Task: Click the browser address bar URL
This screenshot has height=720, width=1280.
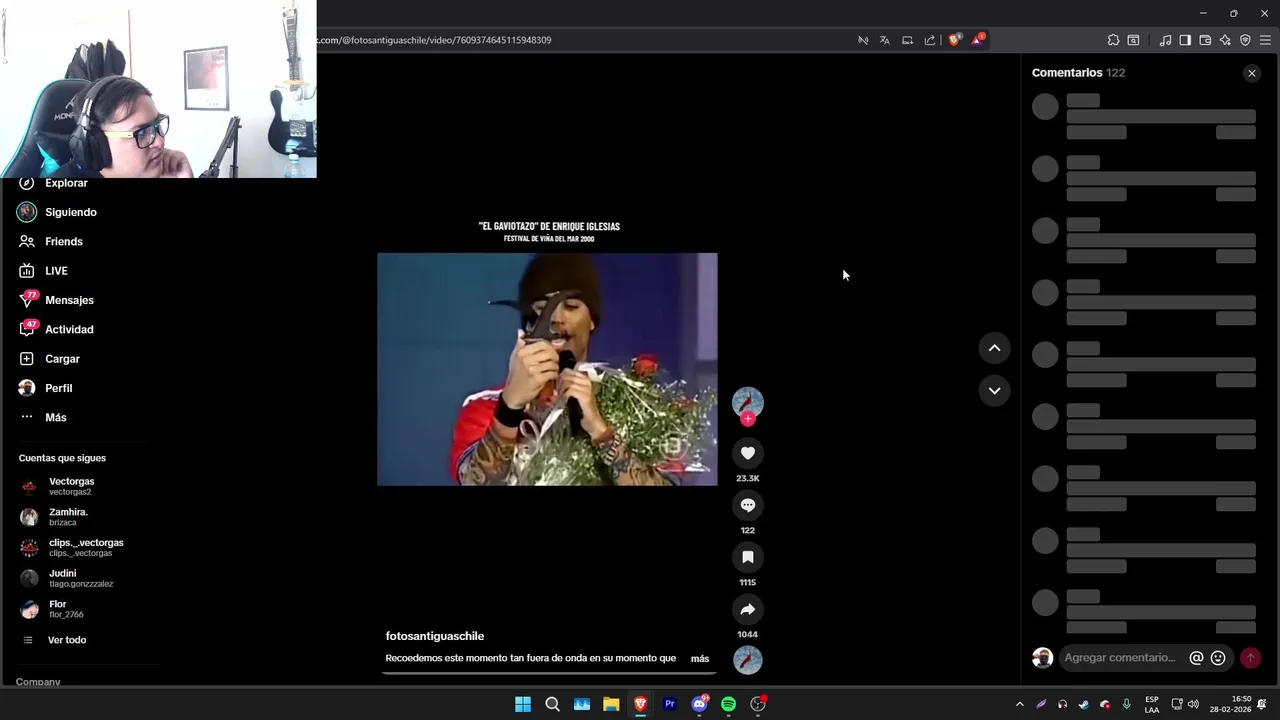Action: pos(434,40)
